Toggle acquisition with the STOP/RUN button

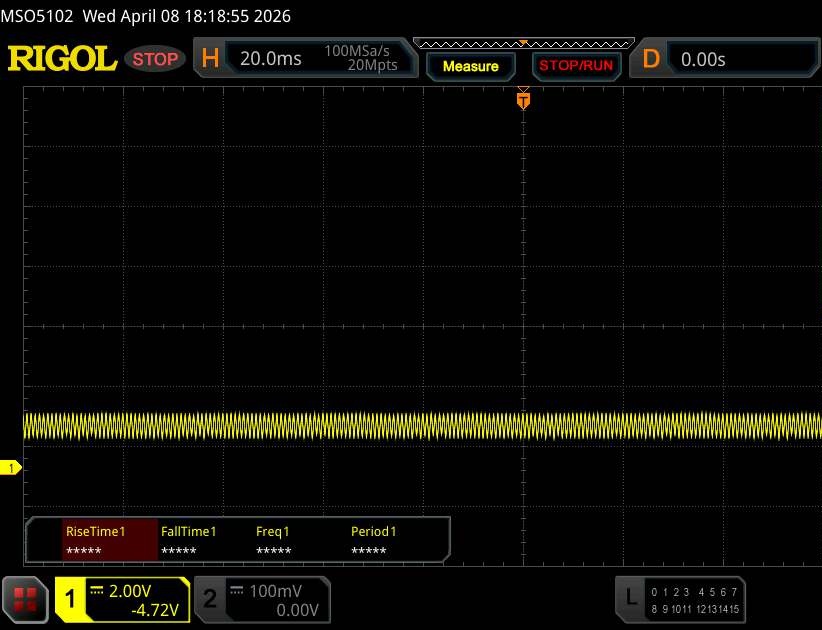click(x=575, y=66)
